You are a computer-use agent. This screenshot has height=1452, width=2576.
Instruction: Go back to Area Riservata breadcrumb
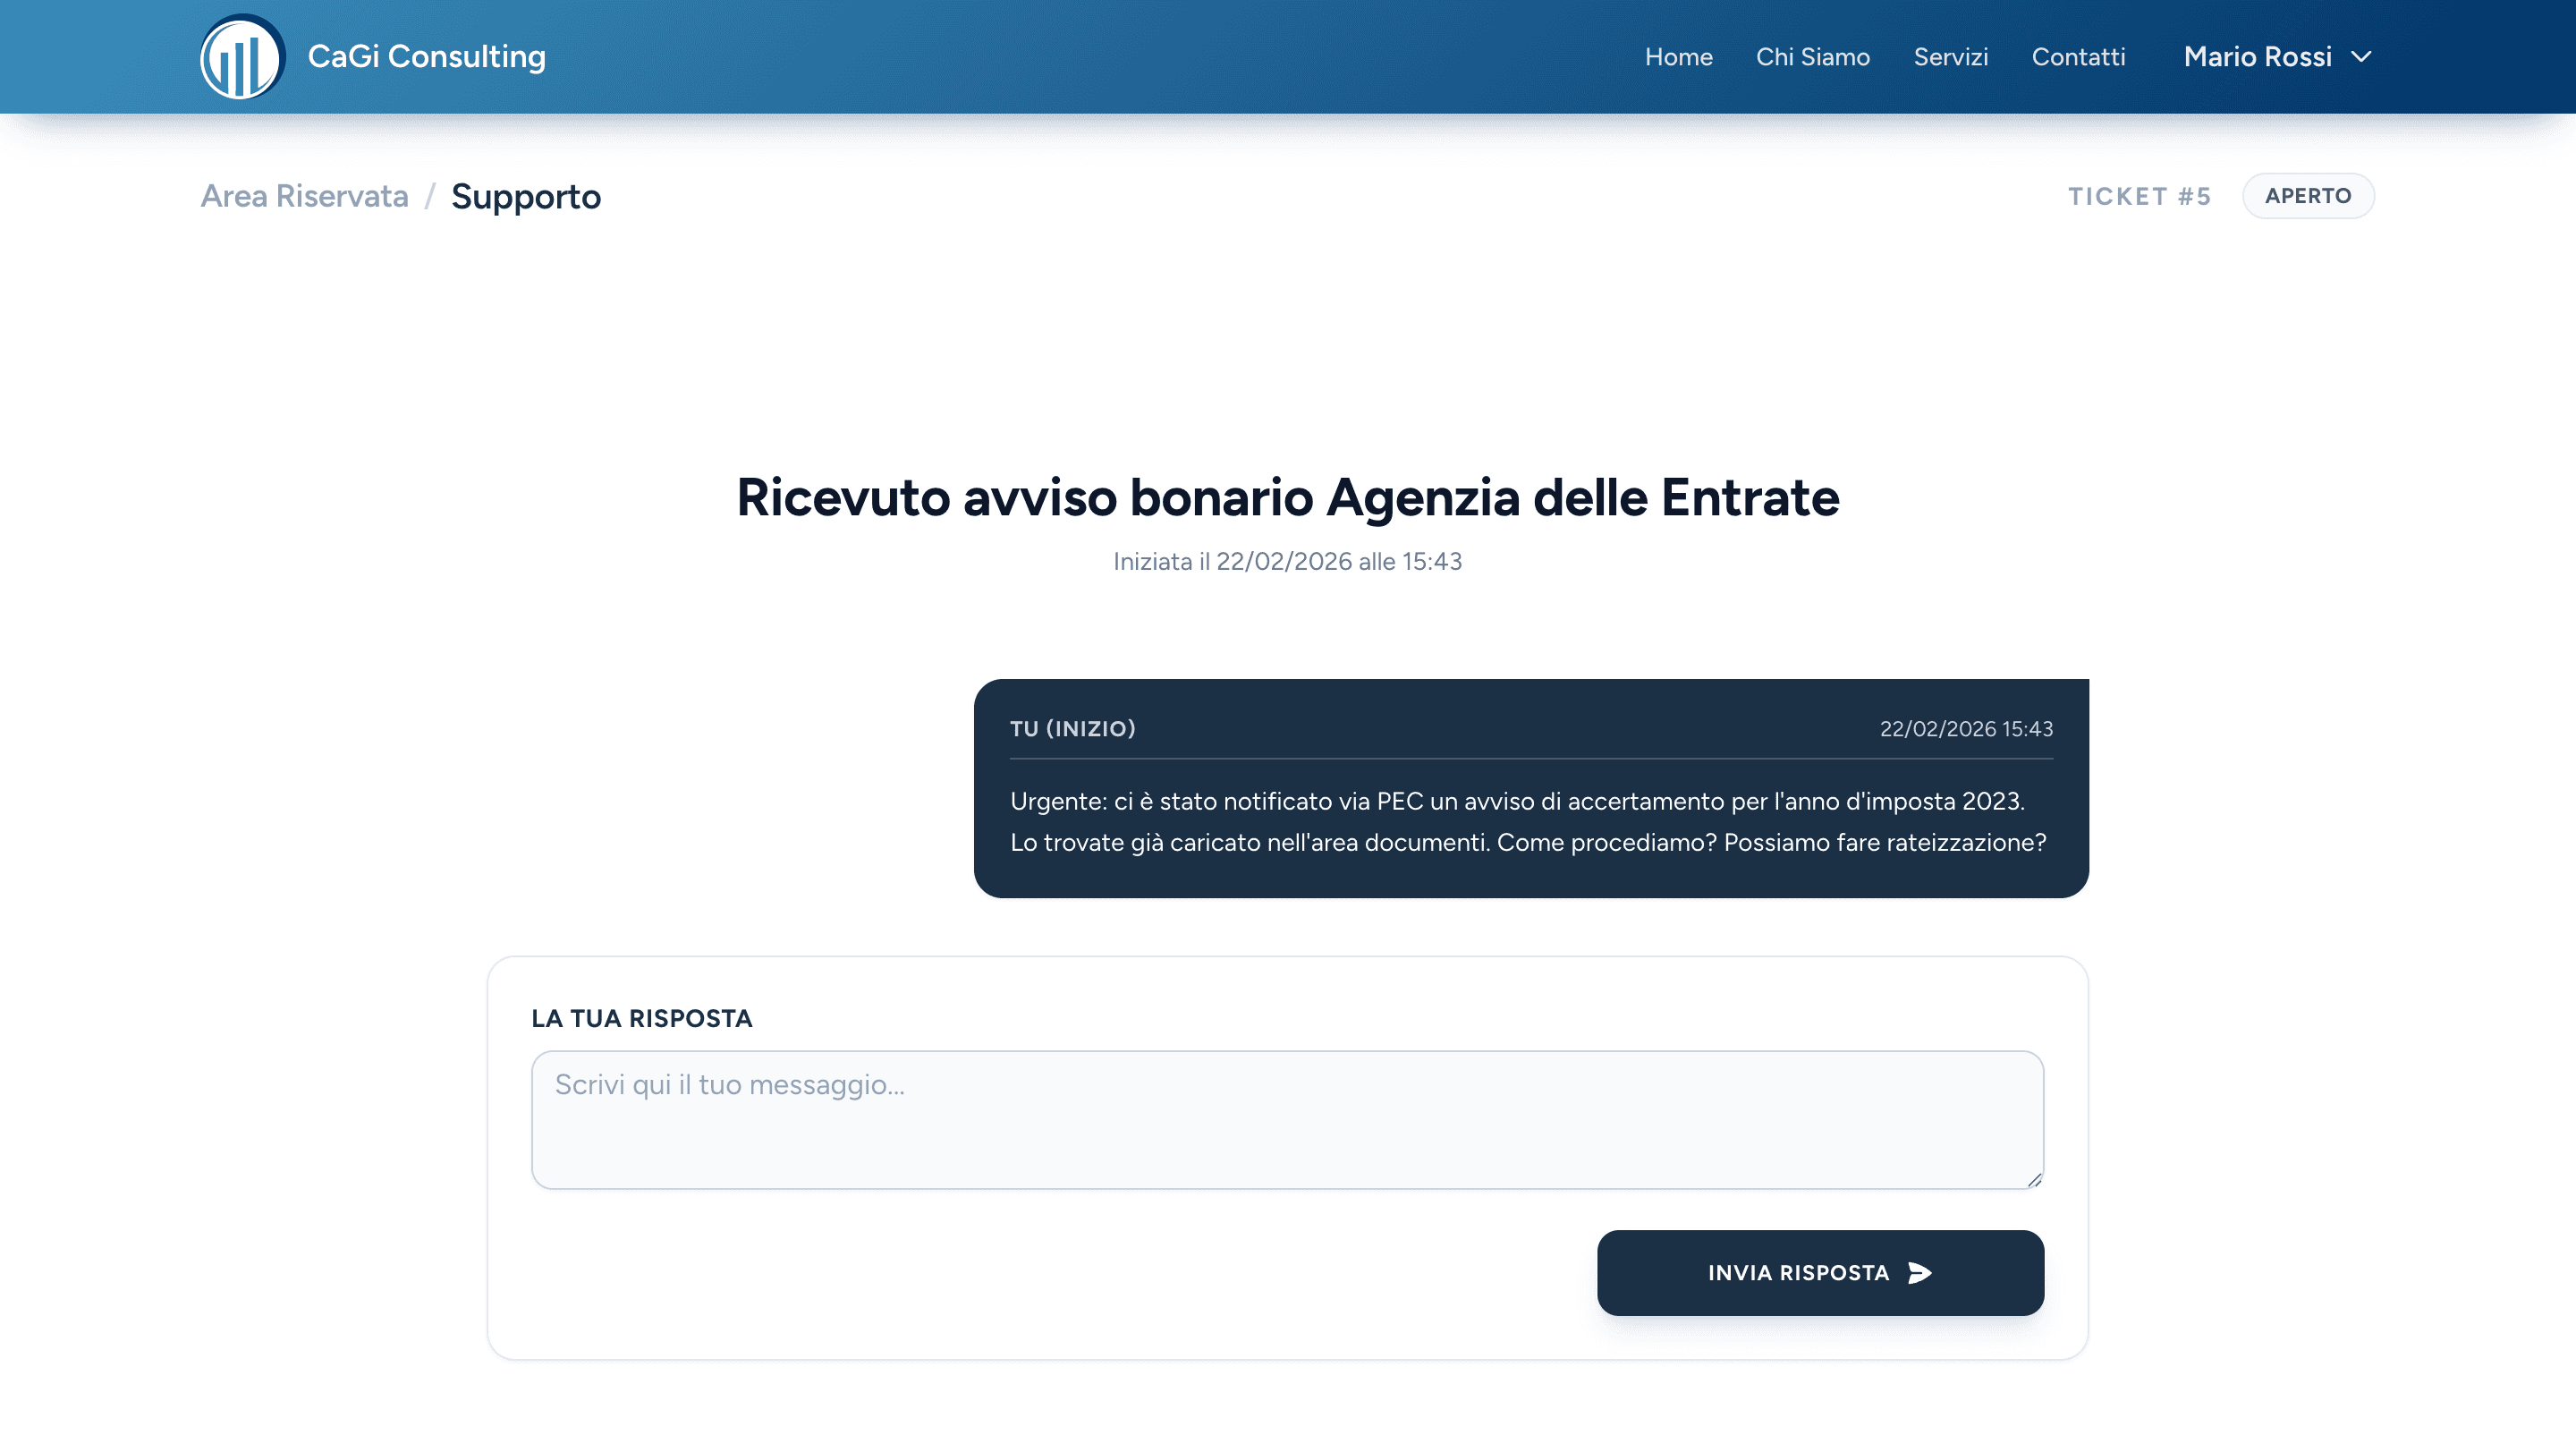click(x=304, y=196)
